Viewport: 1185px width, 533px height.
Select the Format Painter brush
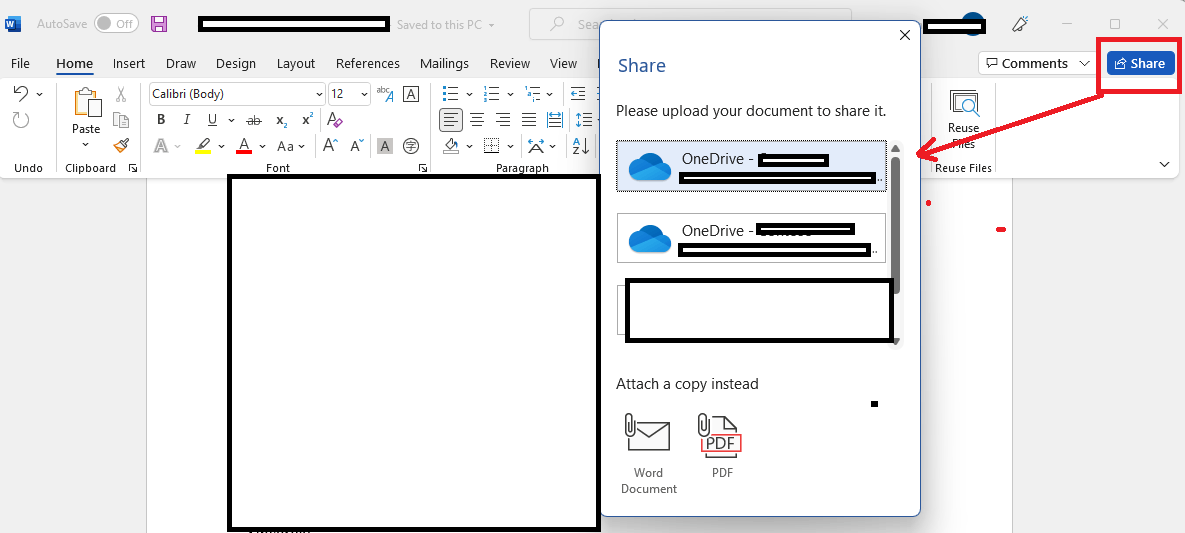pyautogui.click(x=121, y=145)
